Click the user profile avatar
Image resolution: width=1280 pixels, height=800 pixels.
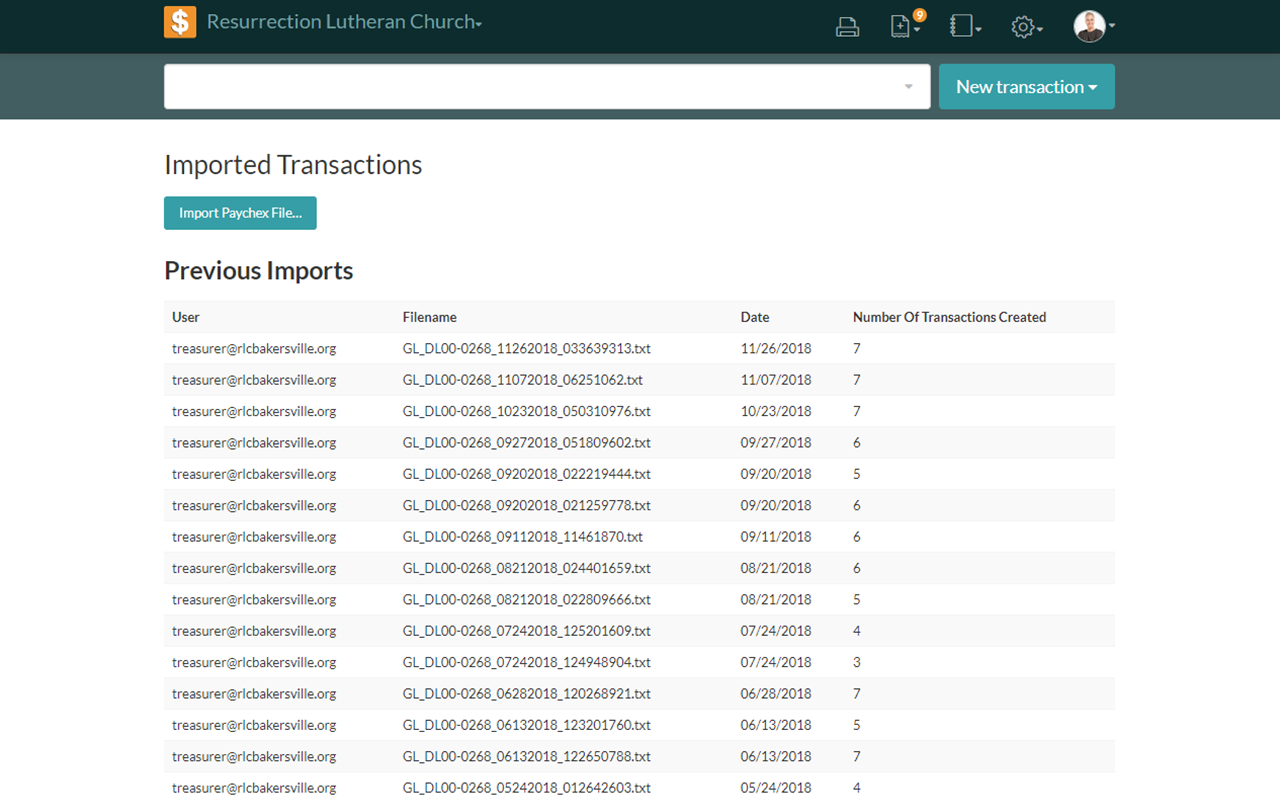click(x=1091, y=27)
